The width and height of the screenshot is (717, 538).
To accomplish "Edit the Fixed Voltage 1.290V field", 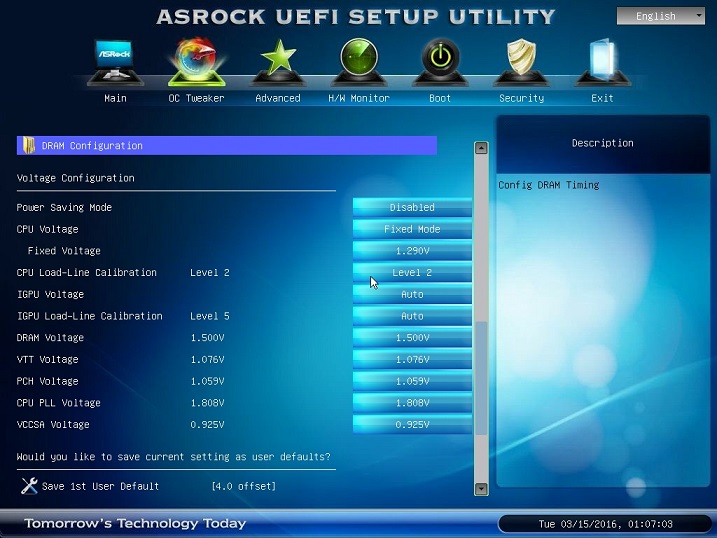I will [x=412, y=251].
